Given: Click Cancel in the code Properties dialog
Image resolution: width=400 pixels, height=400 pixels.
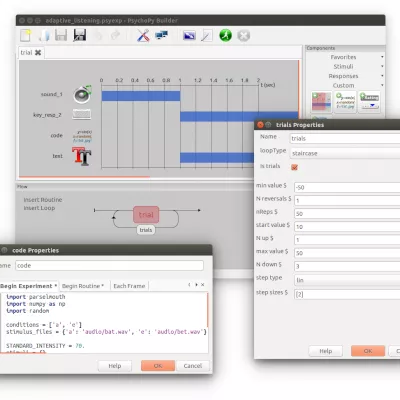Looking at the screenshot, I should 193,366.
